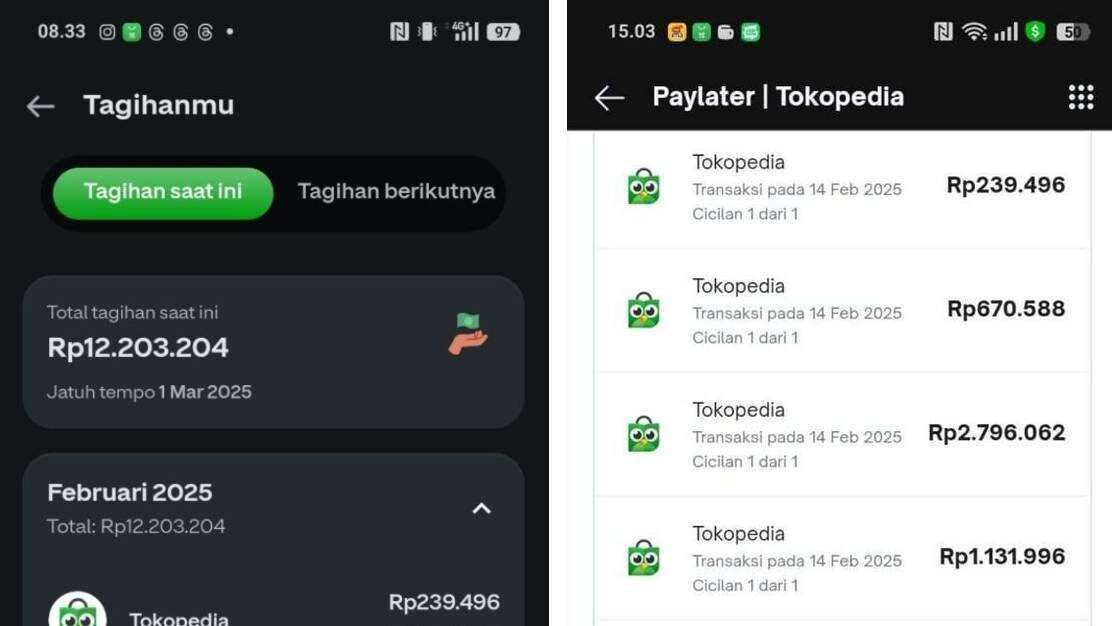
Task: Tap the hand holding money icon
Action: [x=468, y=334]
